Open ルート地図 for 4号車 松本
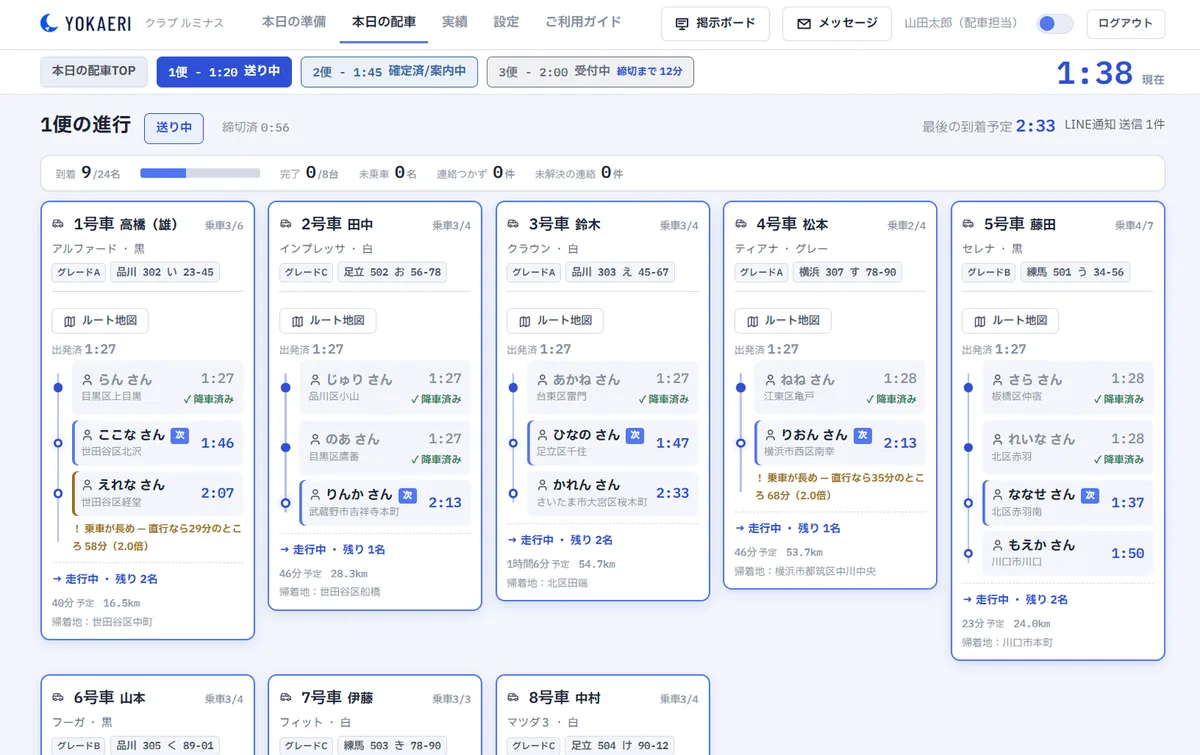The height and width of the screenshot is (755, 1200). click(783, 321)
